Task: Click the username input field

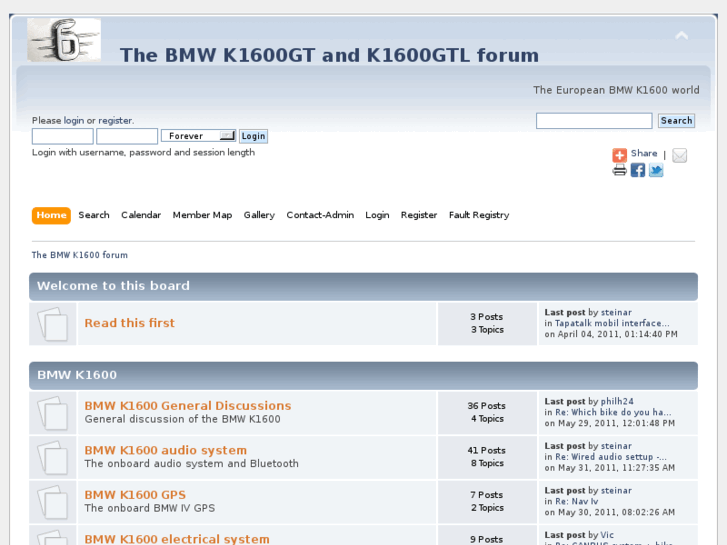Action: 63,136
